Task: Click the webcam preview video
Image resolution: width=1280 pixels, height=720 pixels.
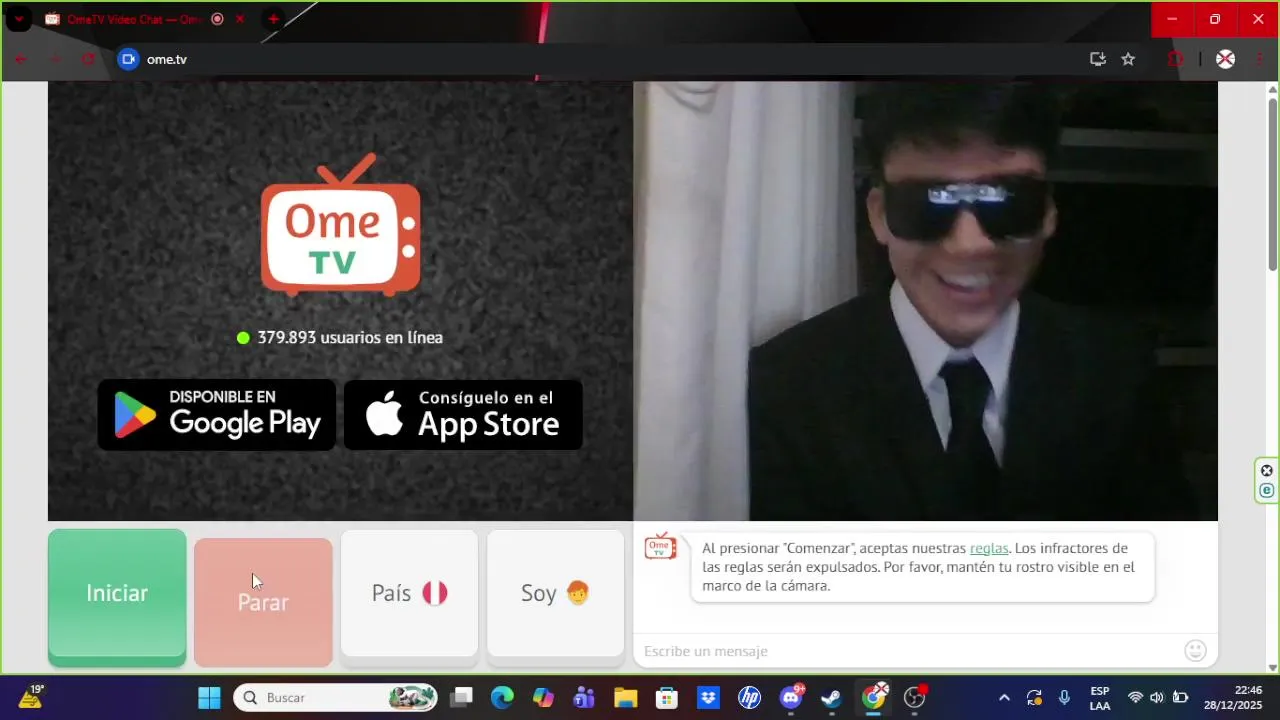Action: click(925, 301)
